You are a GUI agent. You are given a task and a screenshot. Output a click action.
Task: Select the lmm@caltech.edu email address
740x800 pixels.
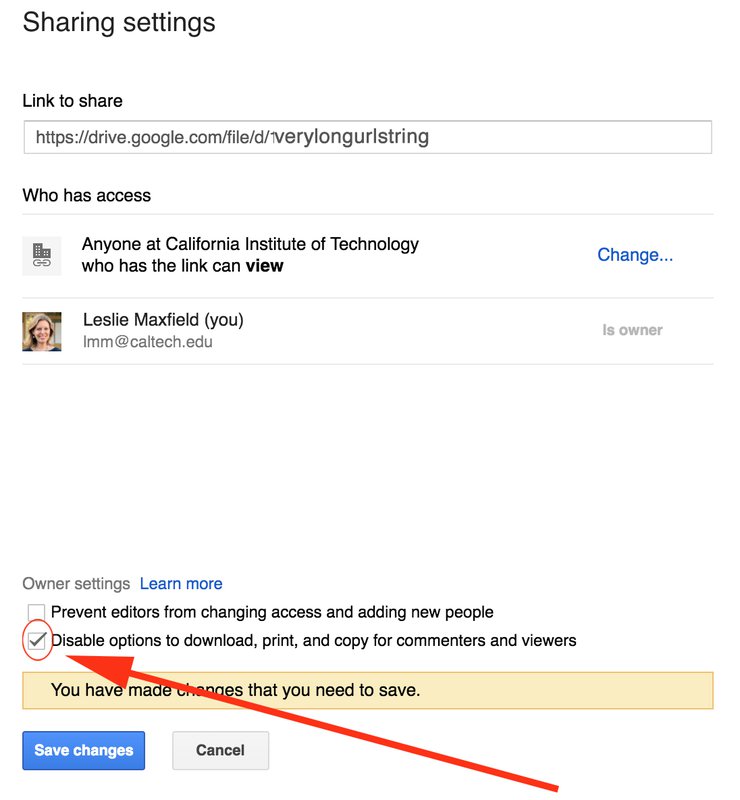tap(148, 342)
